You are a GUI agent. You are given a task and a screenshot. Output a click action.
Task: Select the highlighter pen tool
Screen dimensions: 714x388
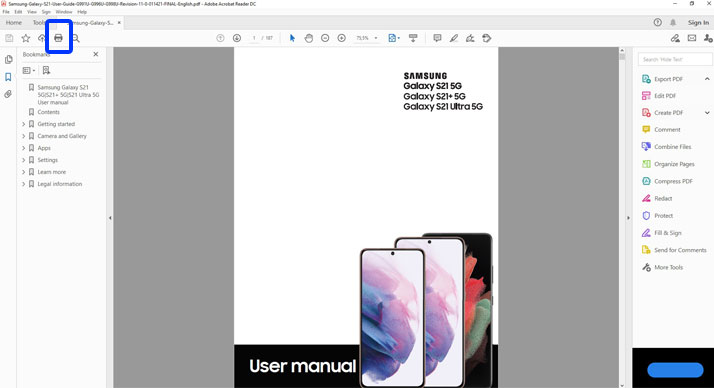(x=454, y=38)
